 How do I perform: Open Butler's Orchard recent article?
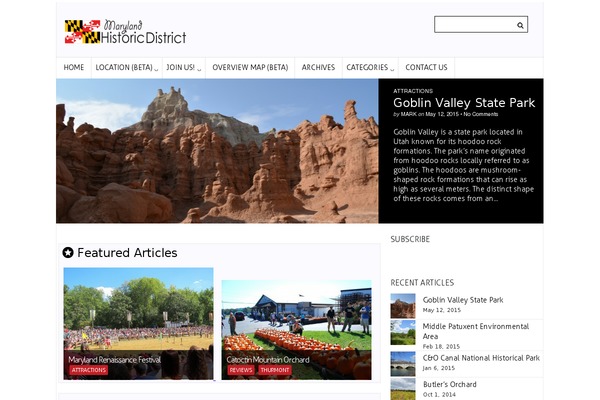[450, 384]
